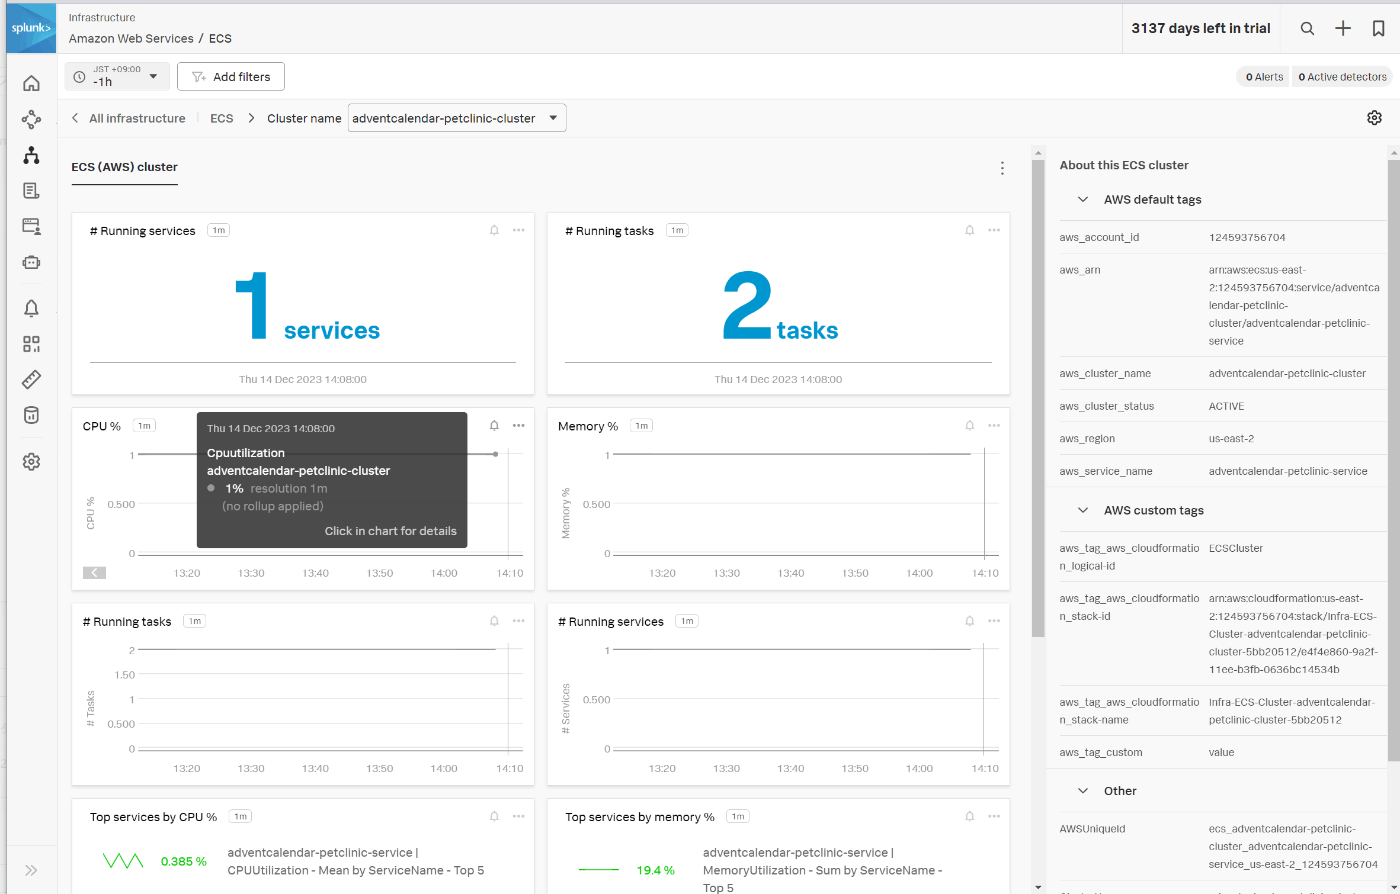1400x894 pixels.
Task: Open the 0 Alerts badge
Action: coord(1263,76)
